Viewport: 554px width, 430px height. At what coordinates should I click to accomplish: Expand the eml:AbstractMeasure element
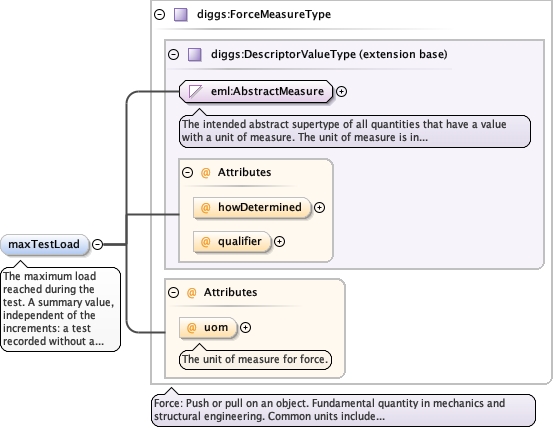341,92
